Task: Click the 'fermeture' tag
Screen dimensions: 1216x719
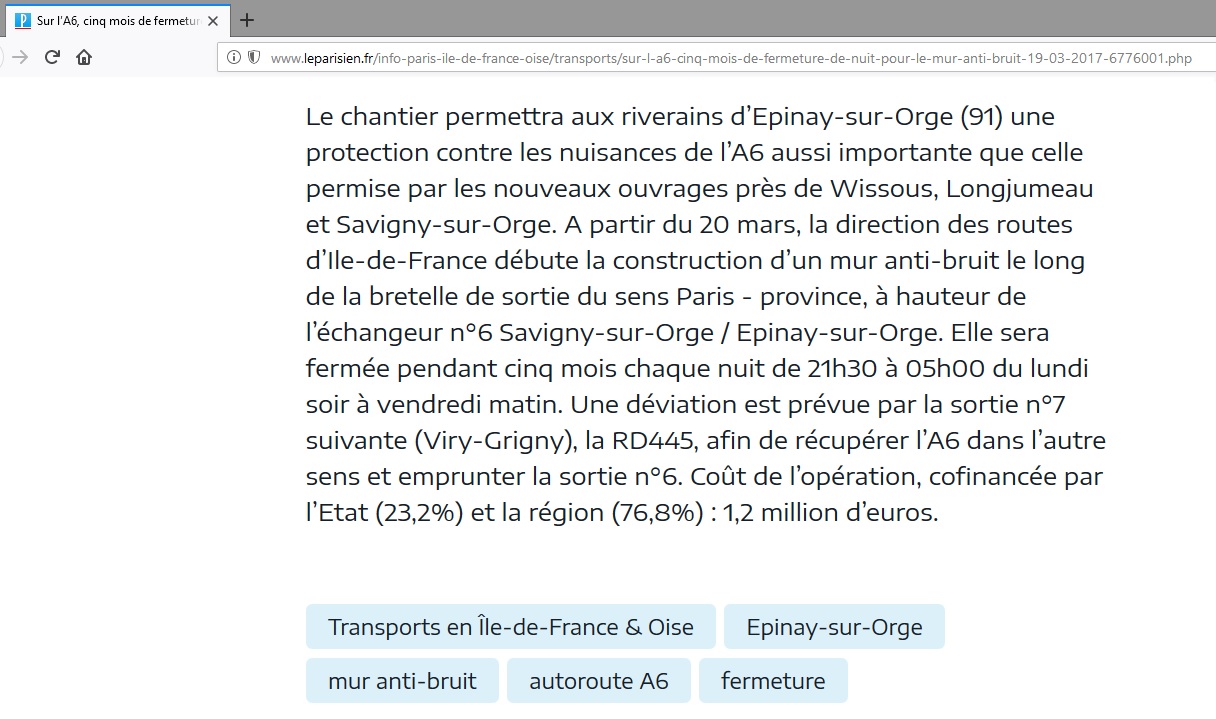Action: coord(773,681)
